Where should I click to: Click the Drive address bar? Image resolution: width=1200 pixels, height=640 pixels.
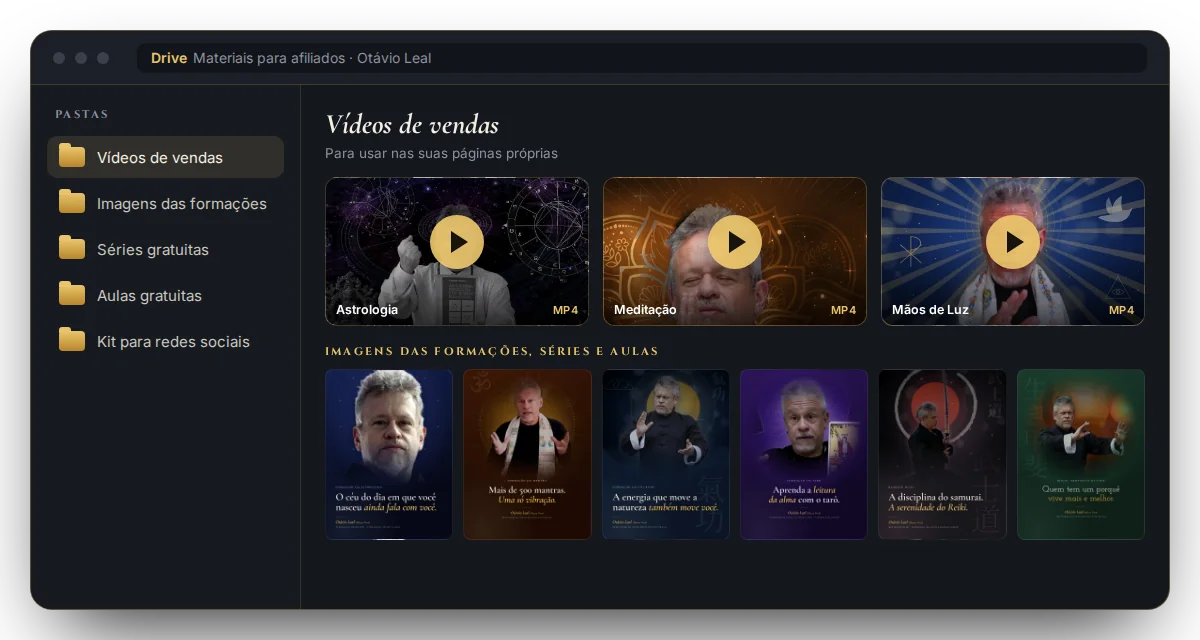642,58
